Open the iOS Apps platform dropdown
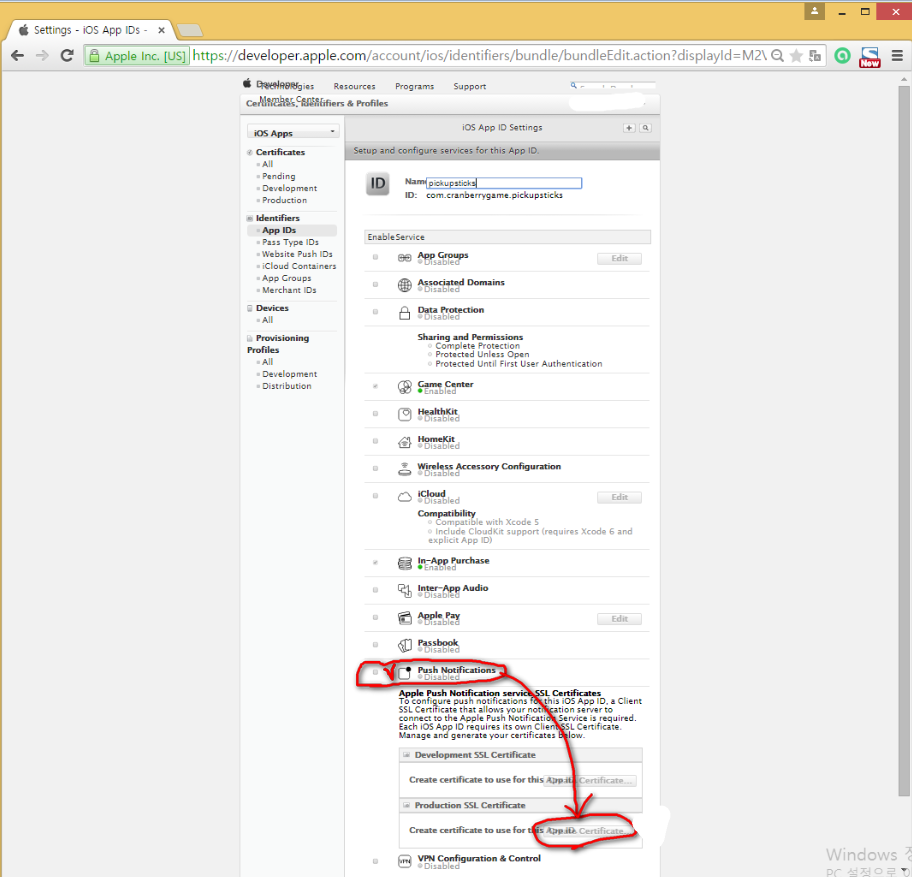The image size is (912, 877). click(x=293, y=133)
